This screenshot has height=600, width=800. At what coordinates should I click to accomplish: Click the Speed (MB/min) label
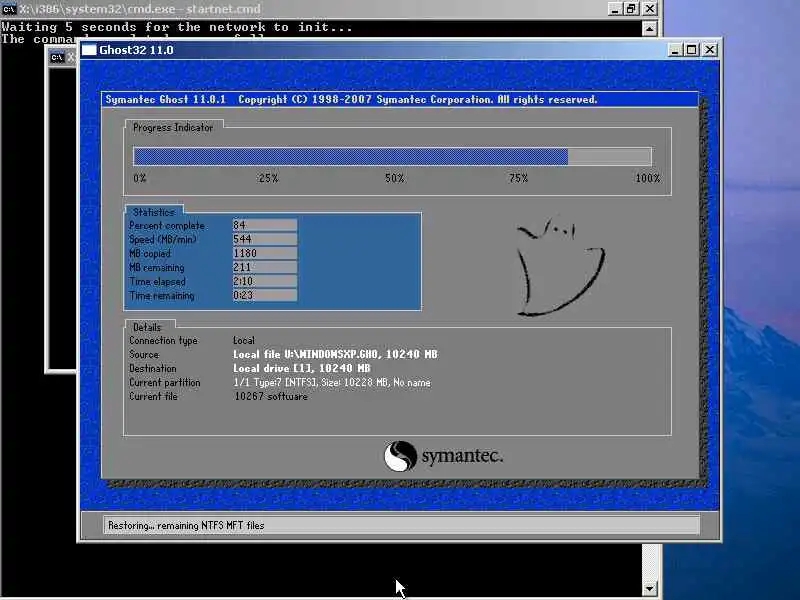coord(163,239)
